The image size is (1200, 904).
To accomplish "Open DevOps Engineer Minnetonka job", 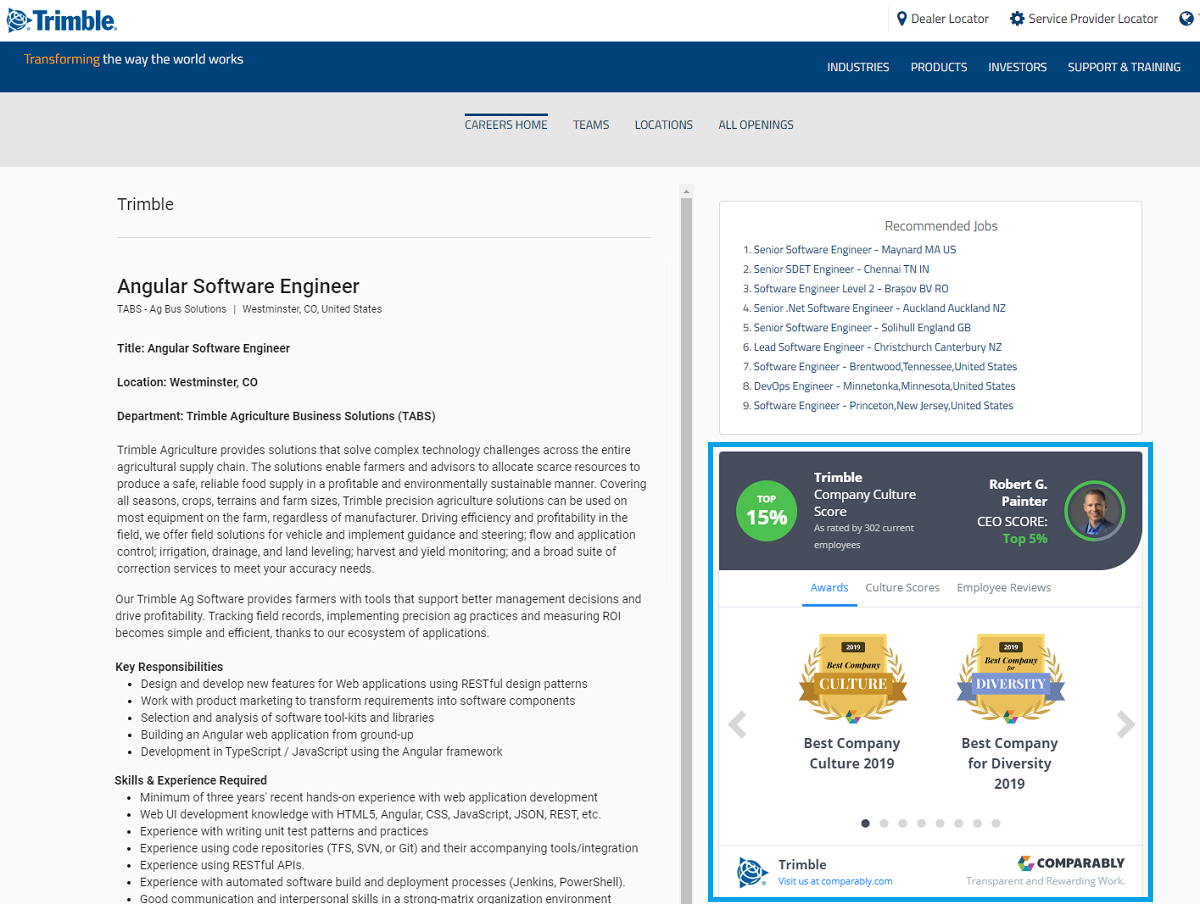I will (x=884, y=386).
